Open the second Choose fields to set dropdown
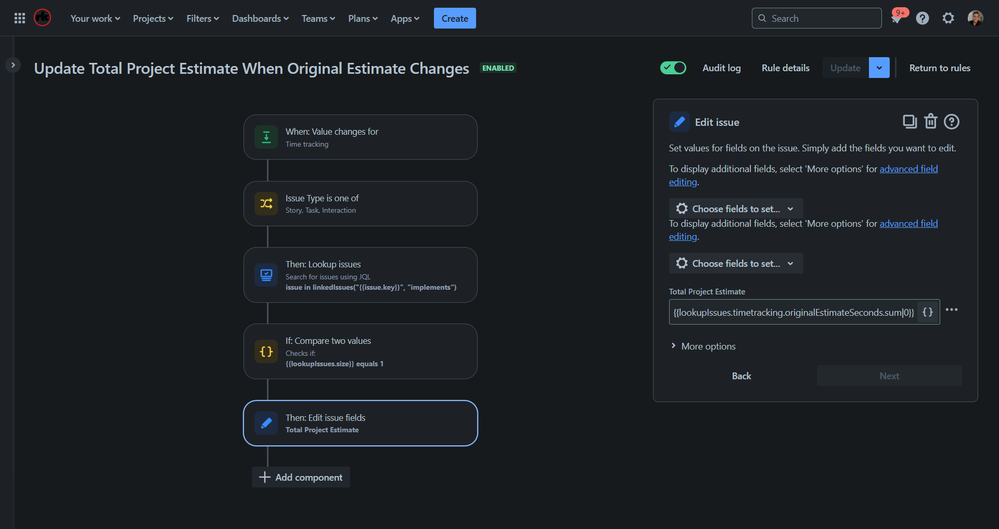999x529 pixels. coord(736,263)
